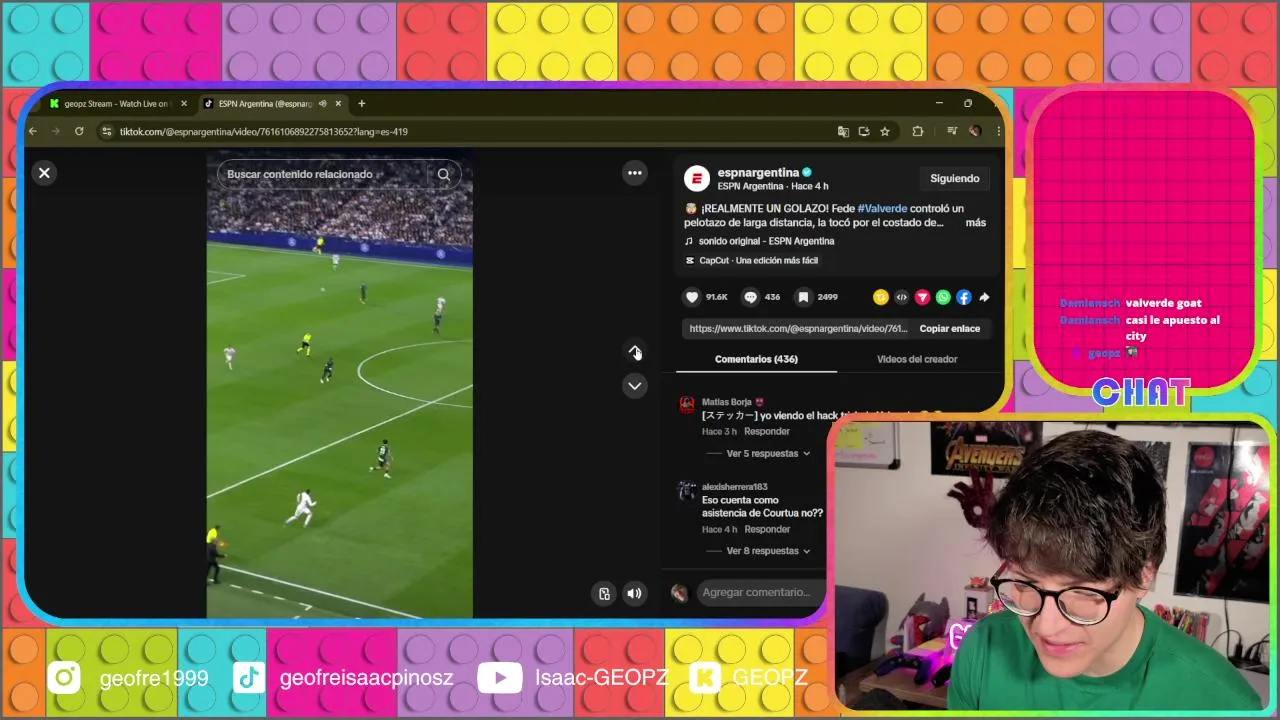This screenshot has width=1280, height=720.
Task: Reply to alexisherrera183's comment via Responder
Action: click(767, 529)
